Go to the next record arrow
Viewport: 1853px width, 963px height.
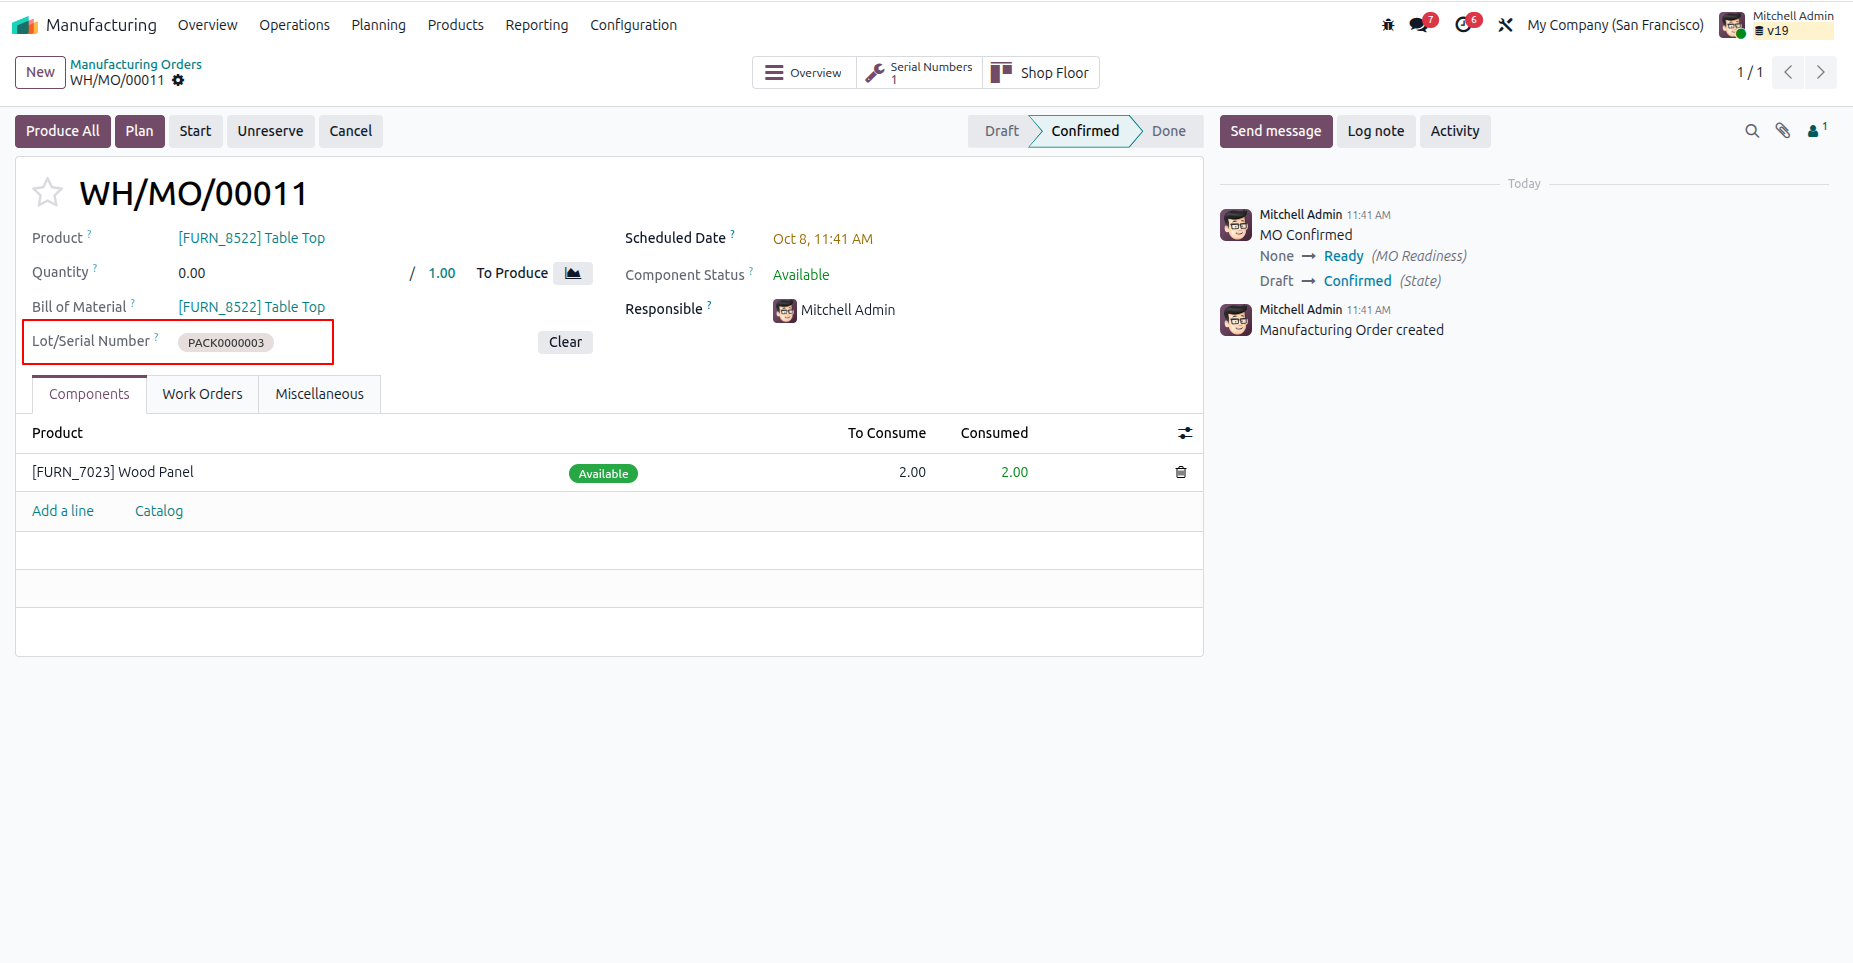(1821, 72)
